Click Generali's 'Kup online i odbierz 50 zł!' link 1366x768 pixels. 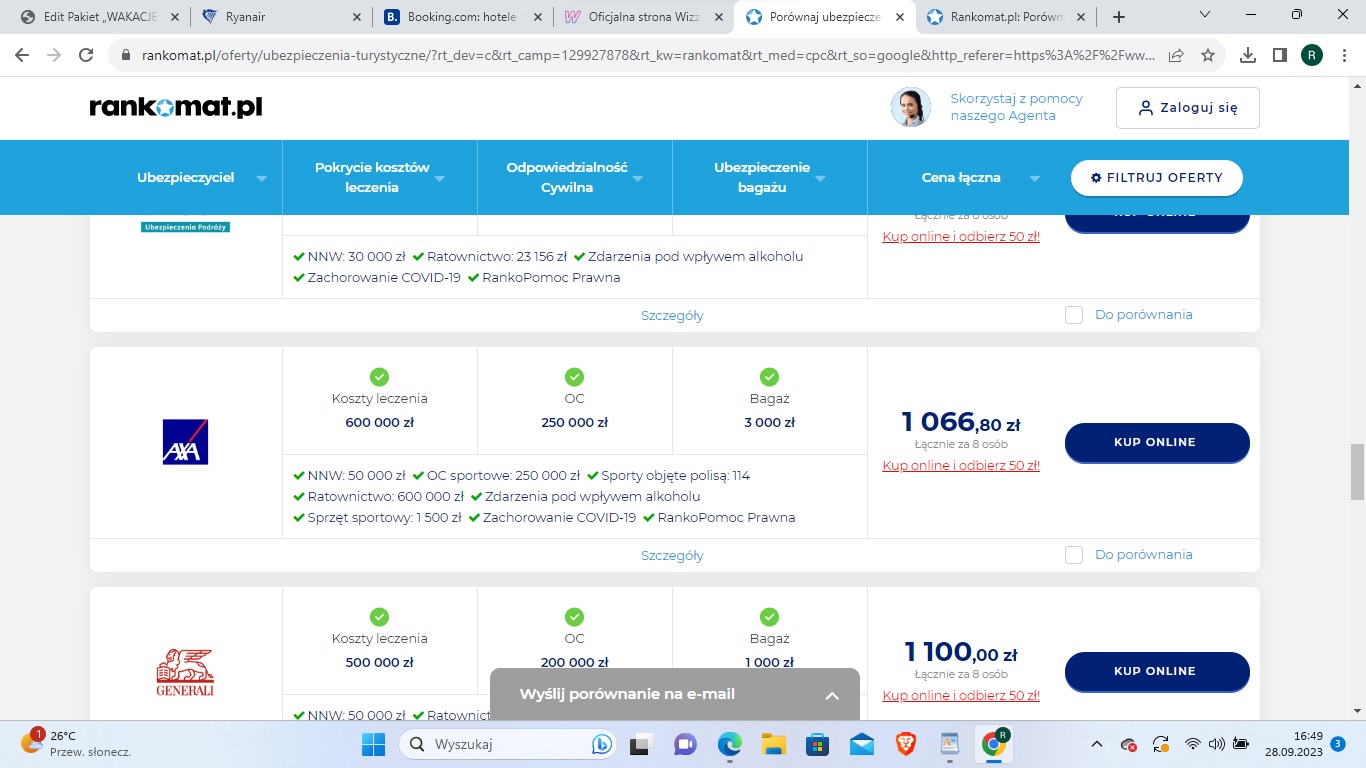point(961,696)
